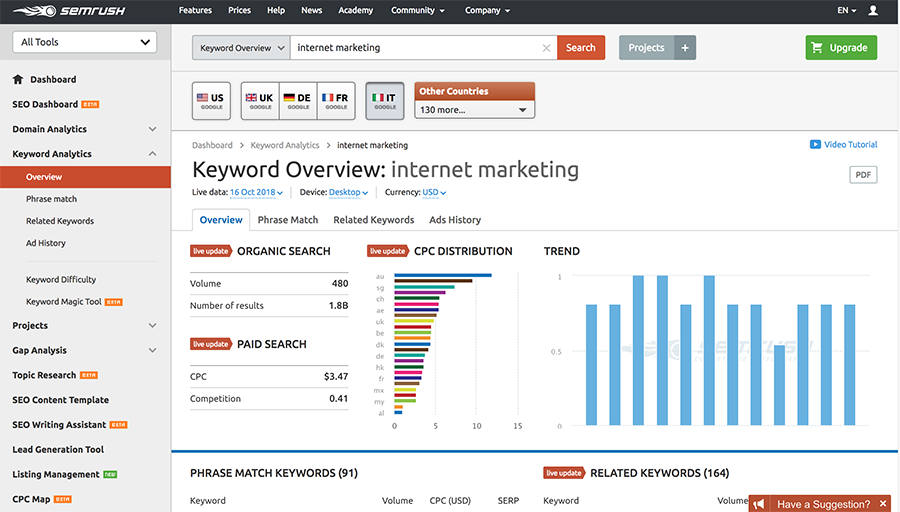Export report with PDF button
Screen dimensions: 900x512
[x=862, y=175]
